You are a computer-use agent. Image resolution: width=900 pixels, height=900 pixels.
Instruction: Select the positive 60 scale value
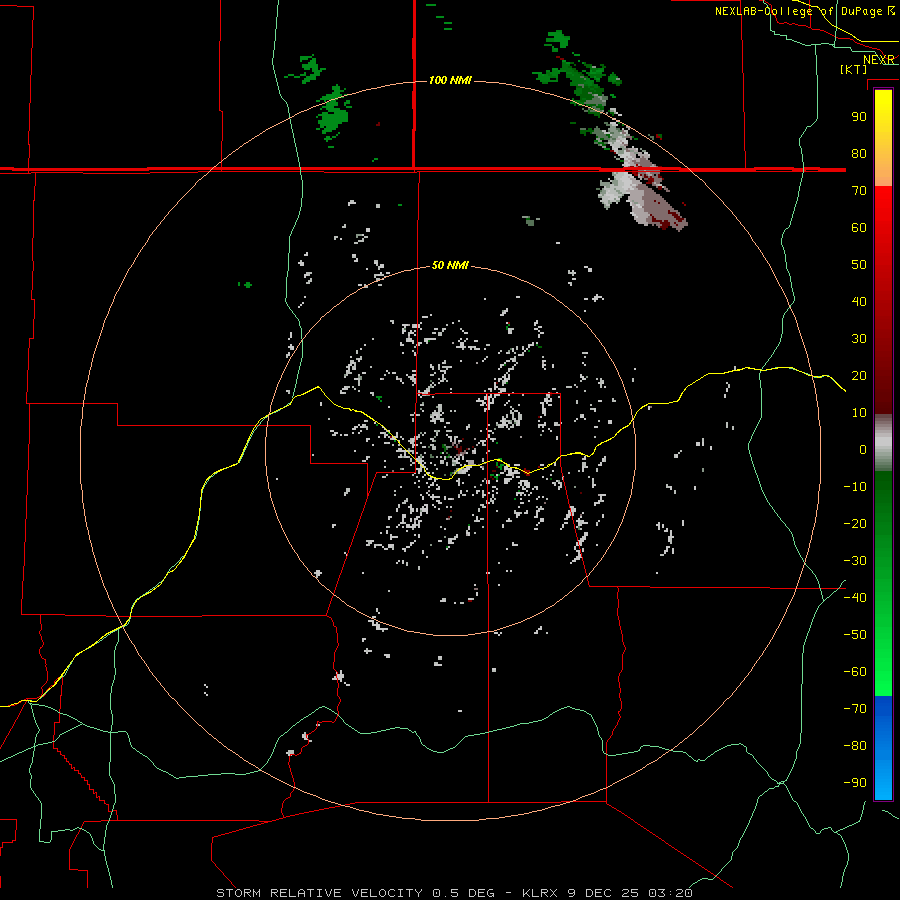859,227
